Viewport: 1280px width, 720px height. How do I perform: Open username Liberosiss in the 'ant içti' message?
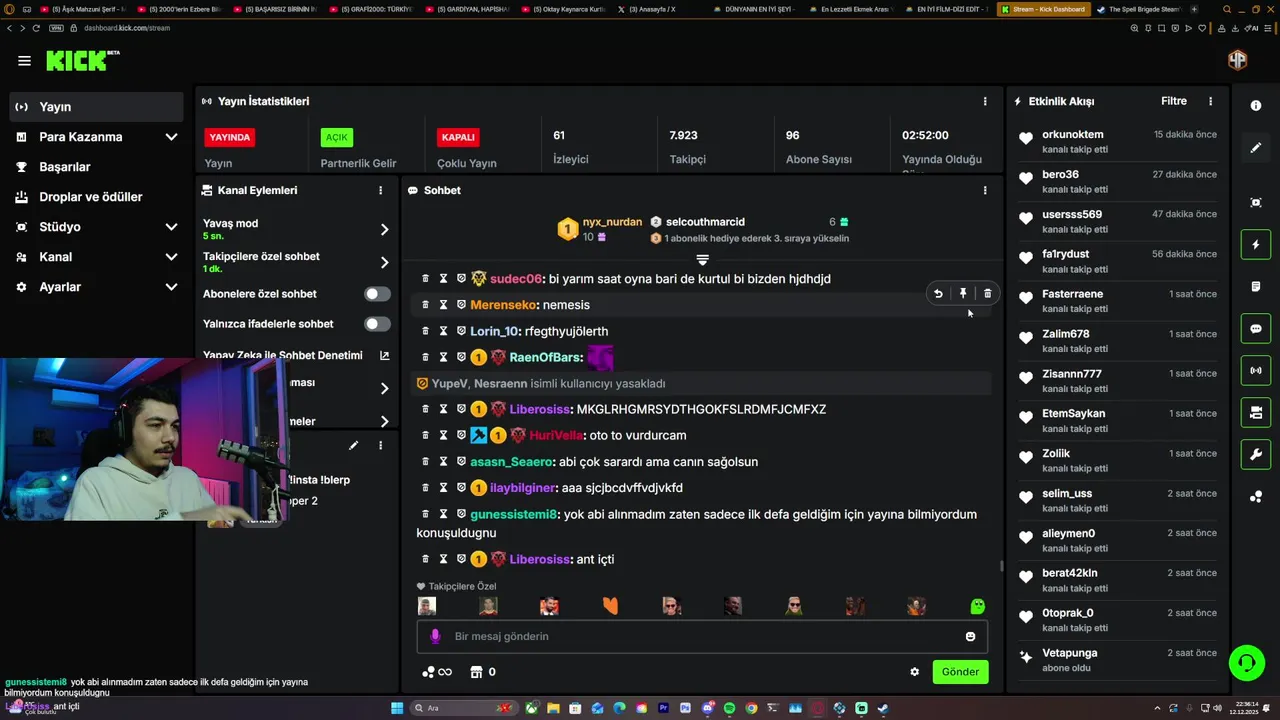click(540, 559)
